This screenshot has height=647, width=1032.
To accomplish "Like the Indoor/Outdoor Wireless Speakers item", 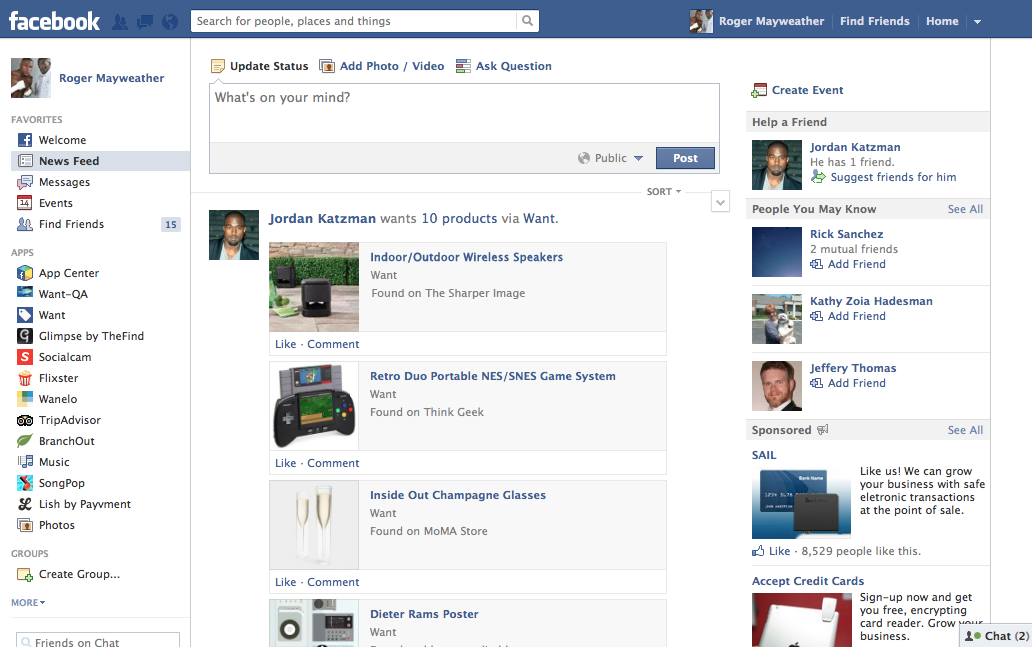I will pyautogui.click(x=286, y=344).
